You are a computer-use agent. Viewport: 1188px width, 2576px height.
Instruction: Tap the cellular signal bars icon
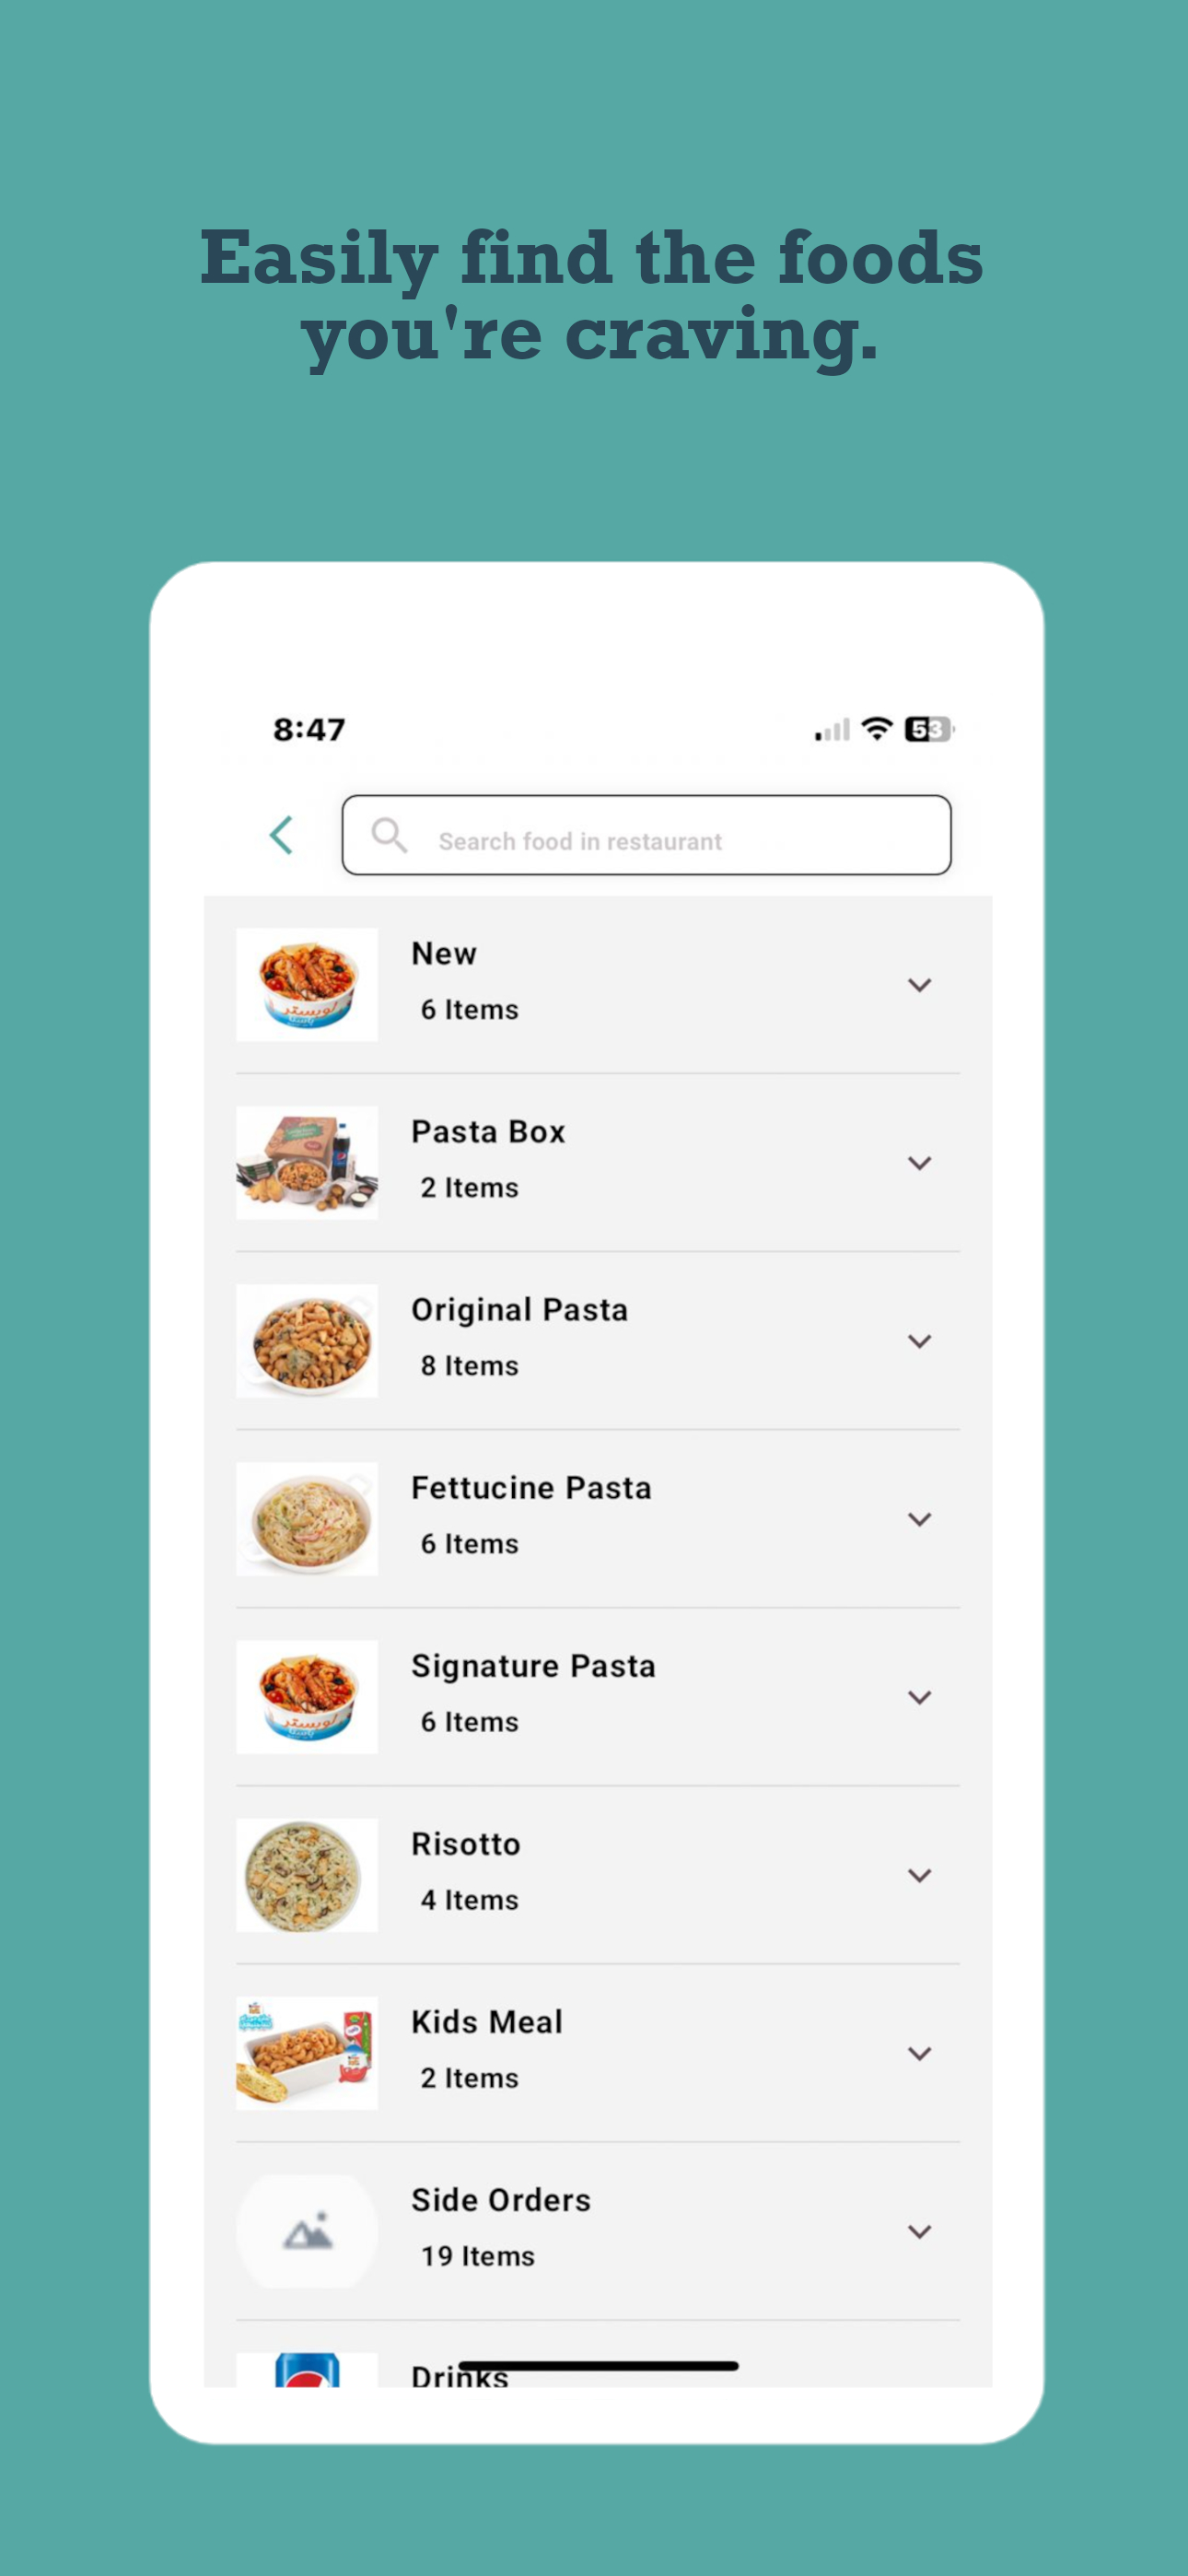point(832,730)
